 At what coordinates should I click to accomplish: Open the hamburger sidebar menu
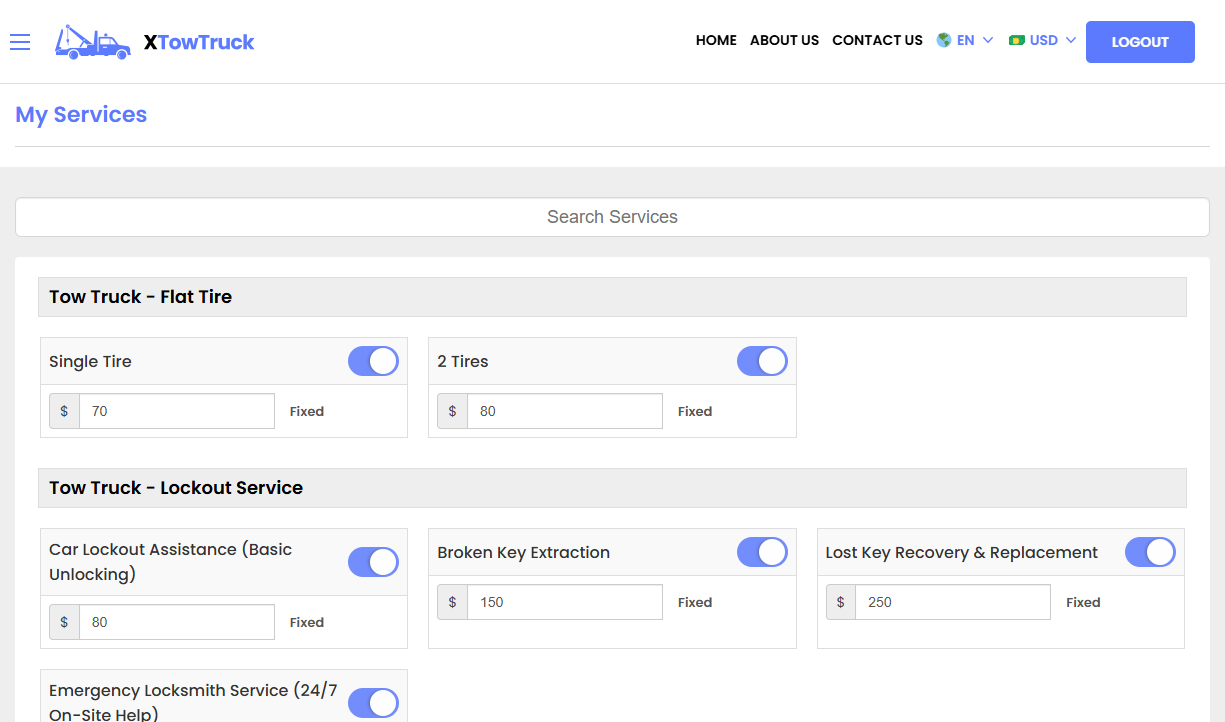pyautogui.click(x=20, y=41)
